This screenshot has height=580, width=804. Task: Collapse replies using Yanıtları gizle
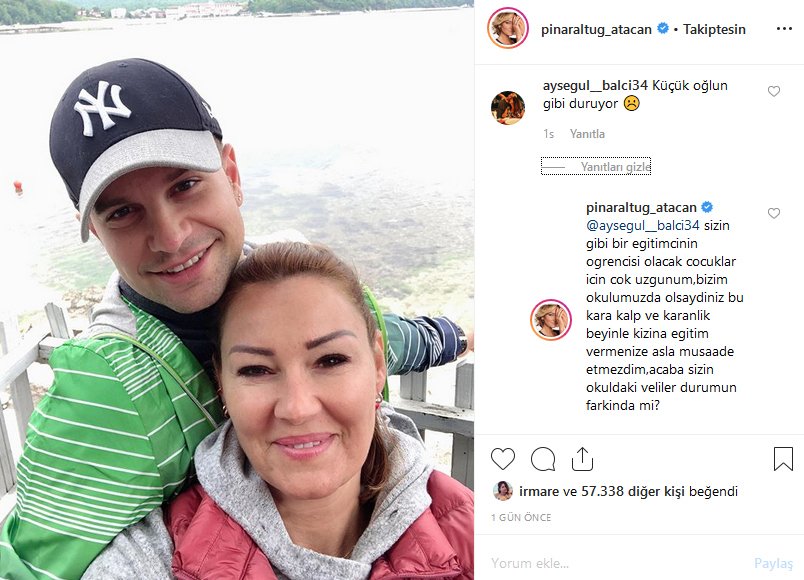(x=596, y=166)
